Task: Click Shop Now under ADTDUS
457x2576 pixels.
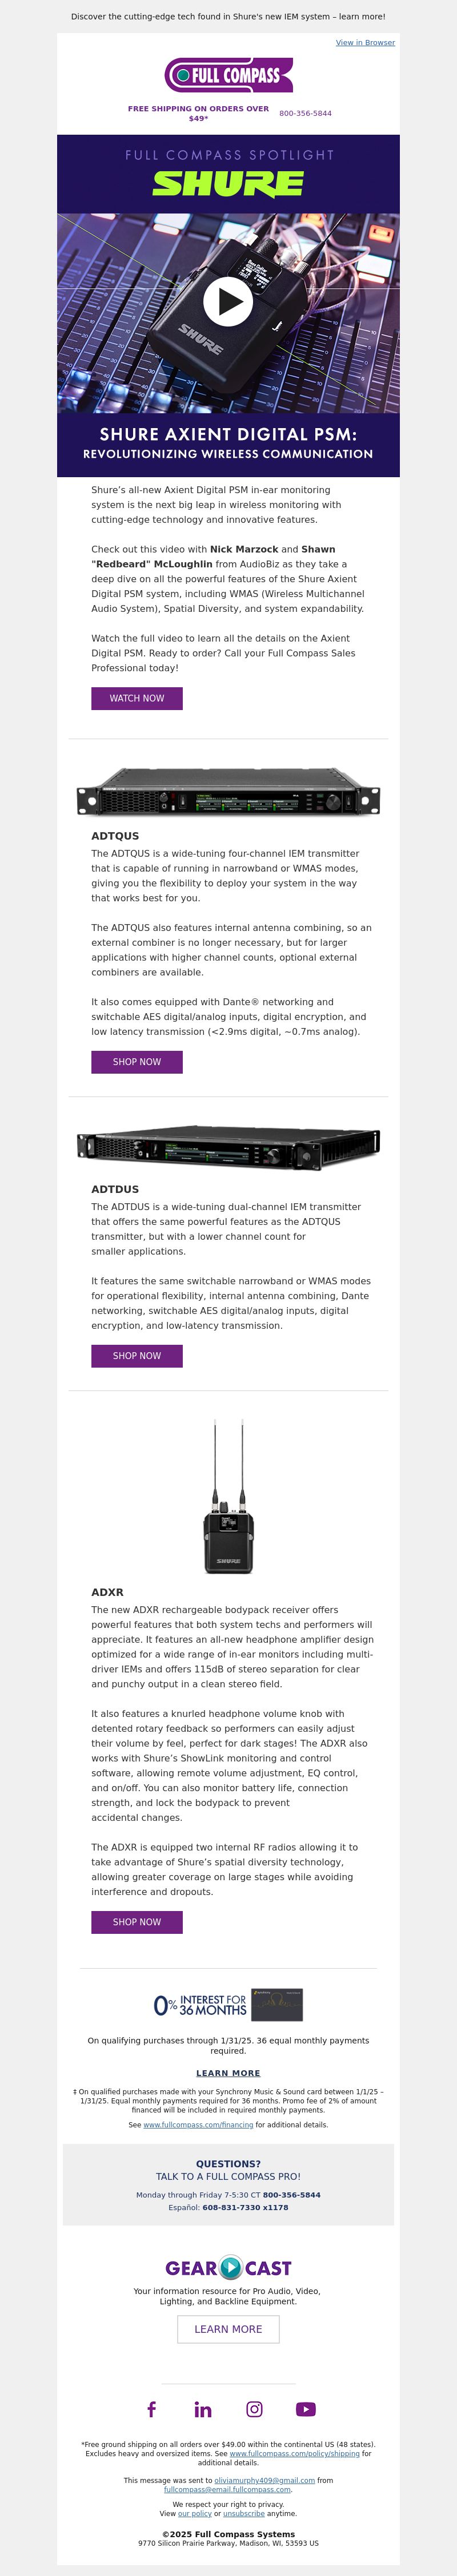Action: click(137, 1356)
